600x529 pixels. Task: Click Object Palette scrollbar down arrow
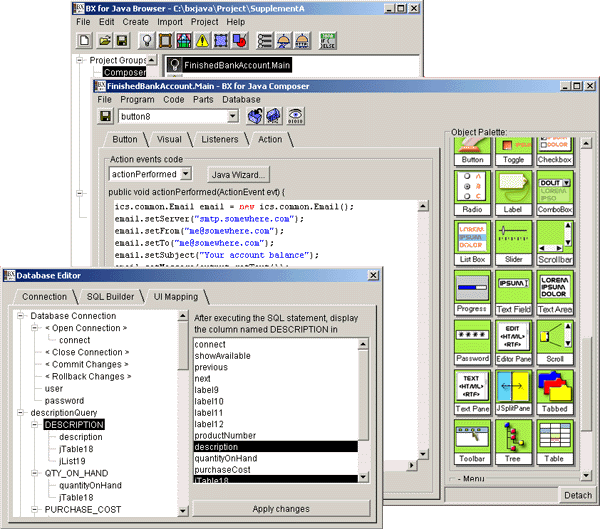[x=586, y=475]
